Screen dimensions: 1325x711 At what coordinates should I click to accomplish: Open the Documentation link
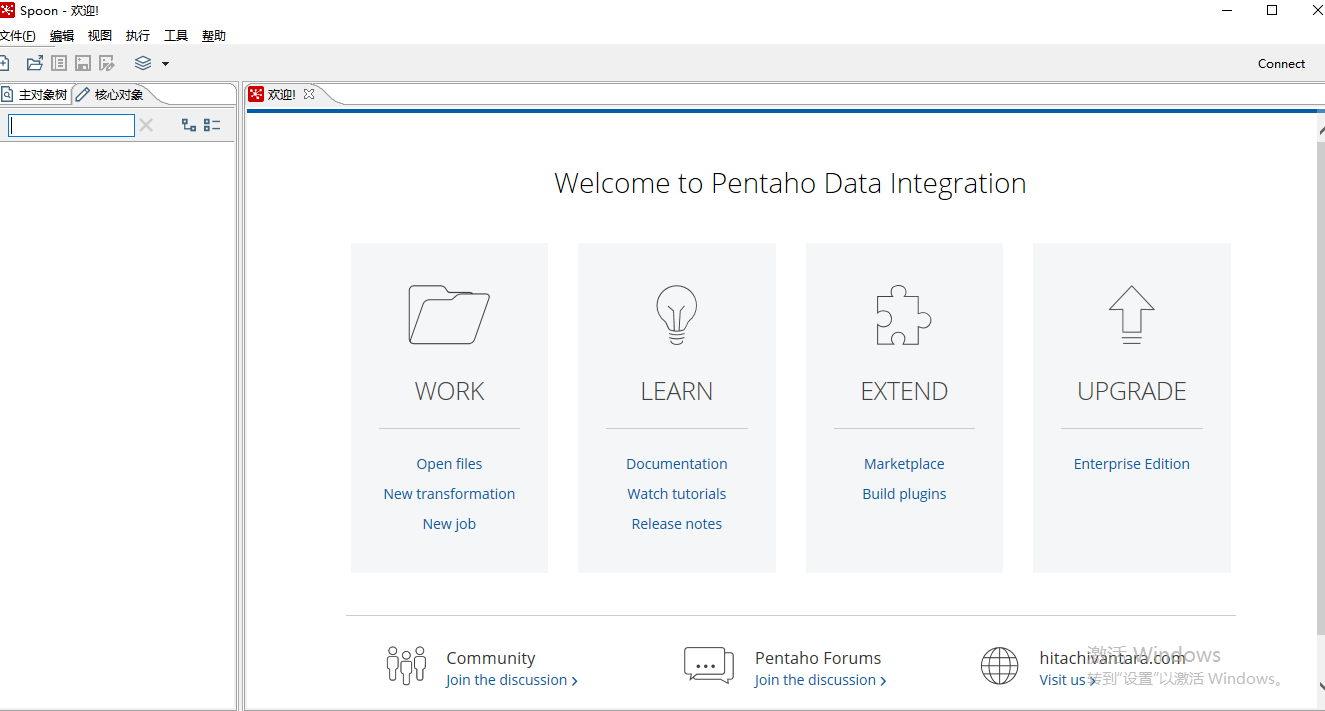click(x=677, y=464)
